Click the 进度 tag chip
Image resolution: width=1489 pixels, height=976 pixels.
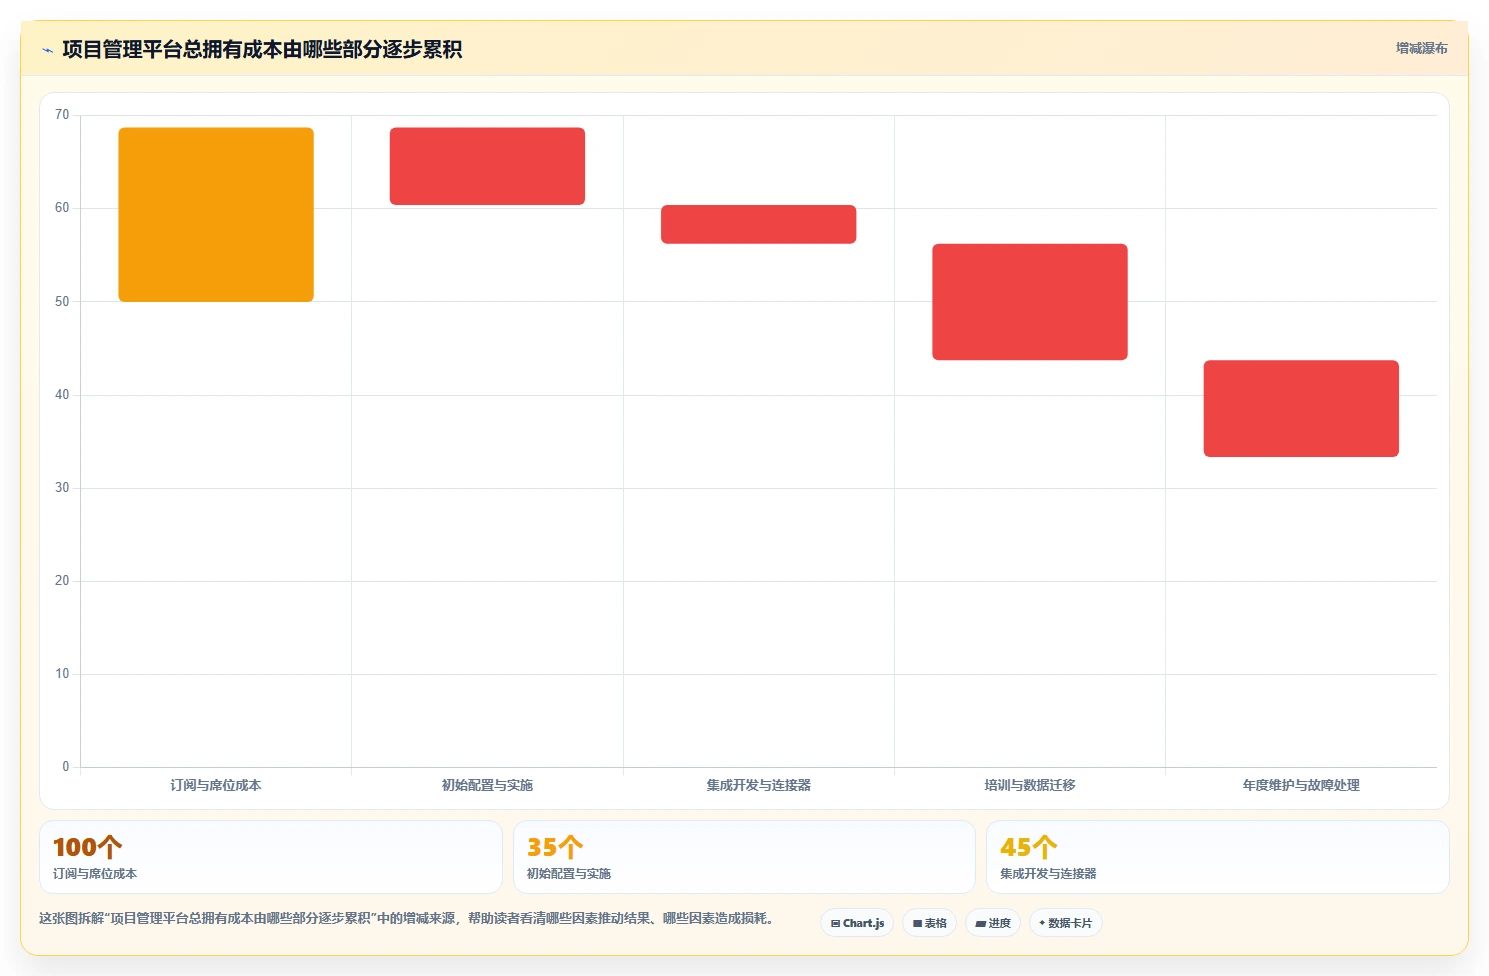point(993,923)
